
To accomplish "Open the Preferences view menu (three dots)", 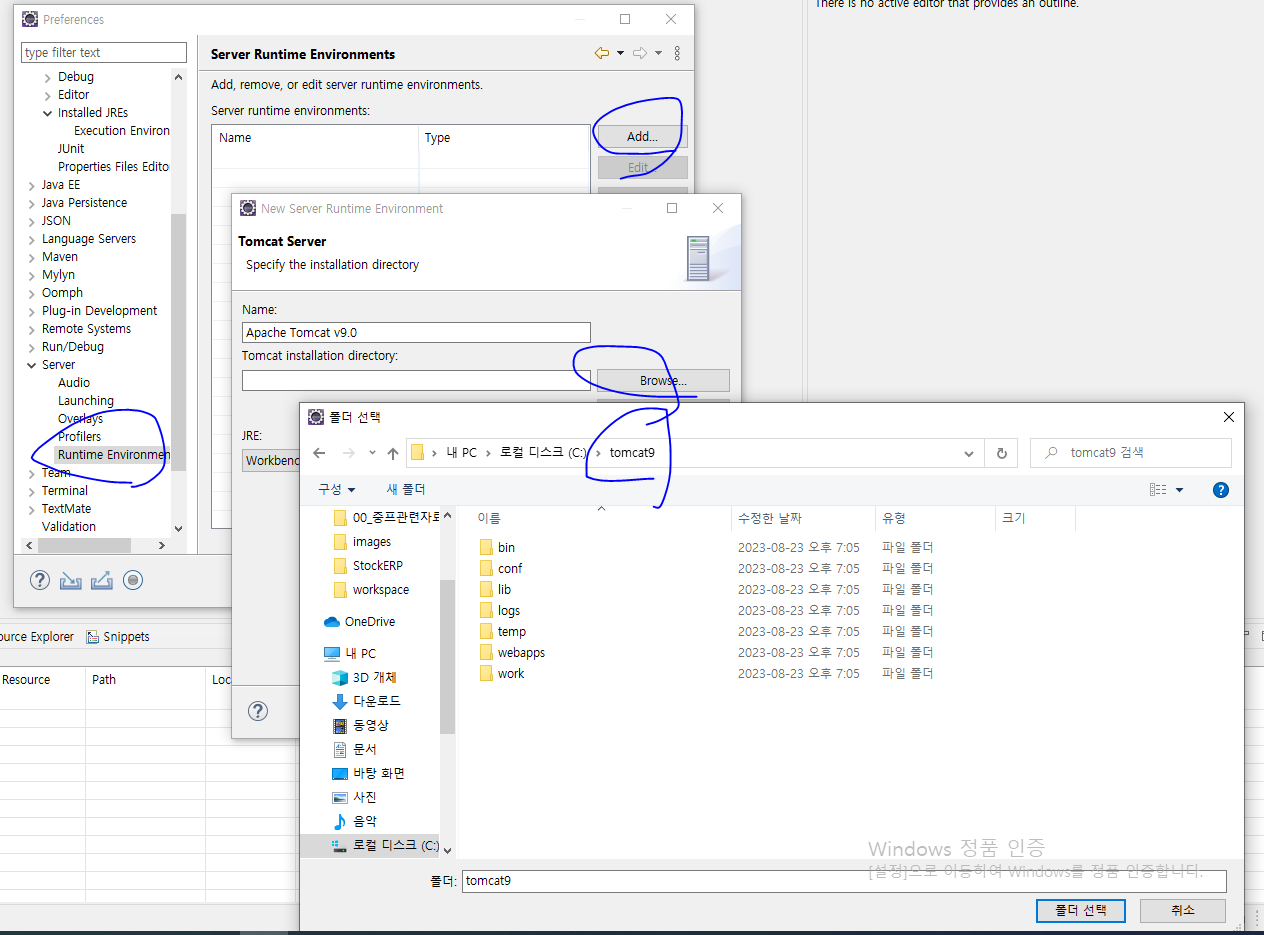I will [677, 53].
